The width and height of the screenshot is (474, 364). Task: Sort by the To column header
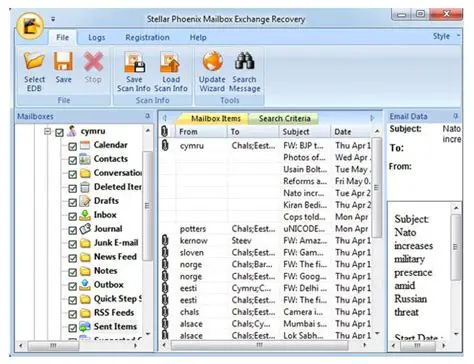click(x=253, y=132)
